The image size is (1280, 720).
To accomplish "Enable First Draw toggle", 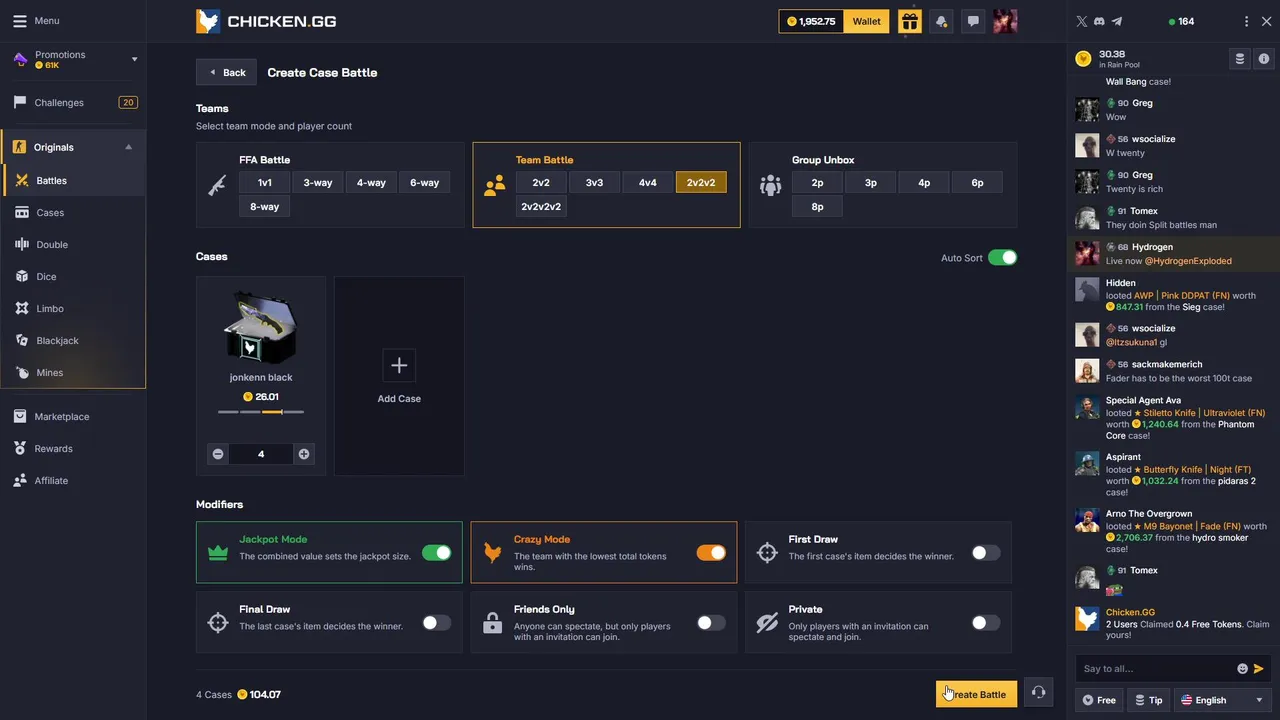I will point(985,553).
